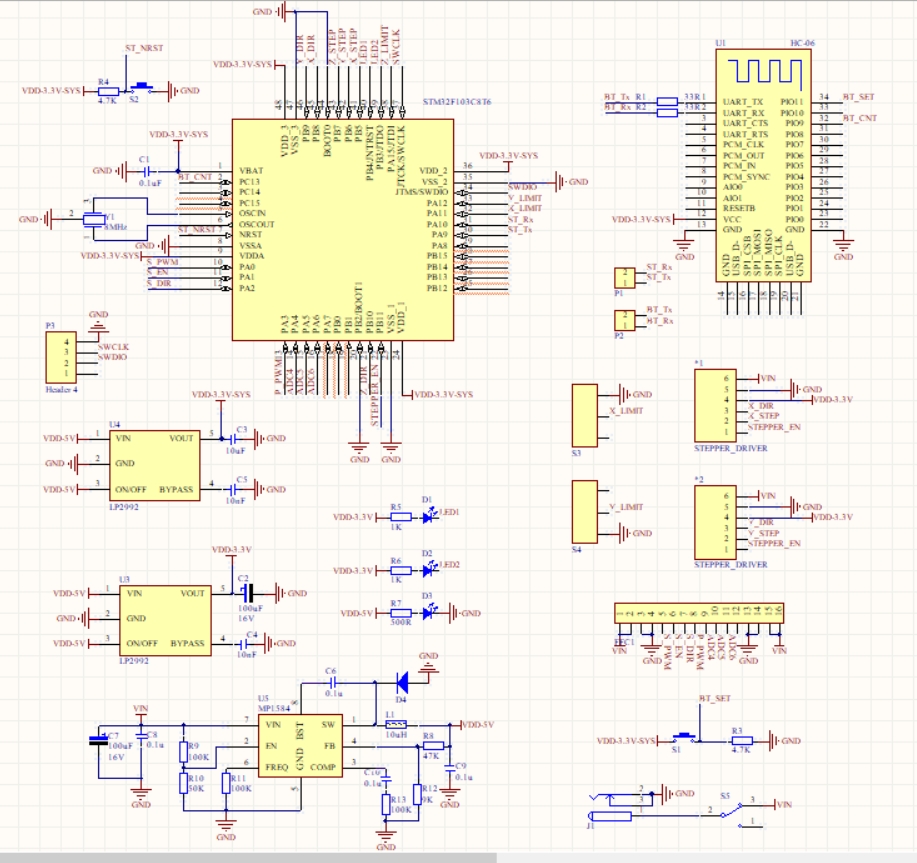Click the BT_CNT net label at pin 32
This screenshot has height=863, width=917.
[860, 118]
